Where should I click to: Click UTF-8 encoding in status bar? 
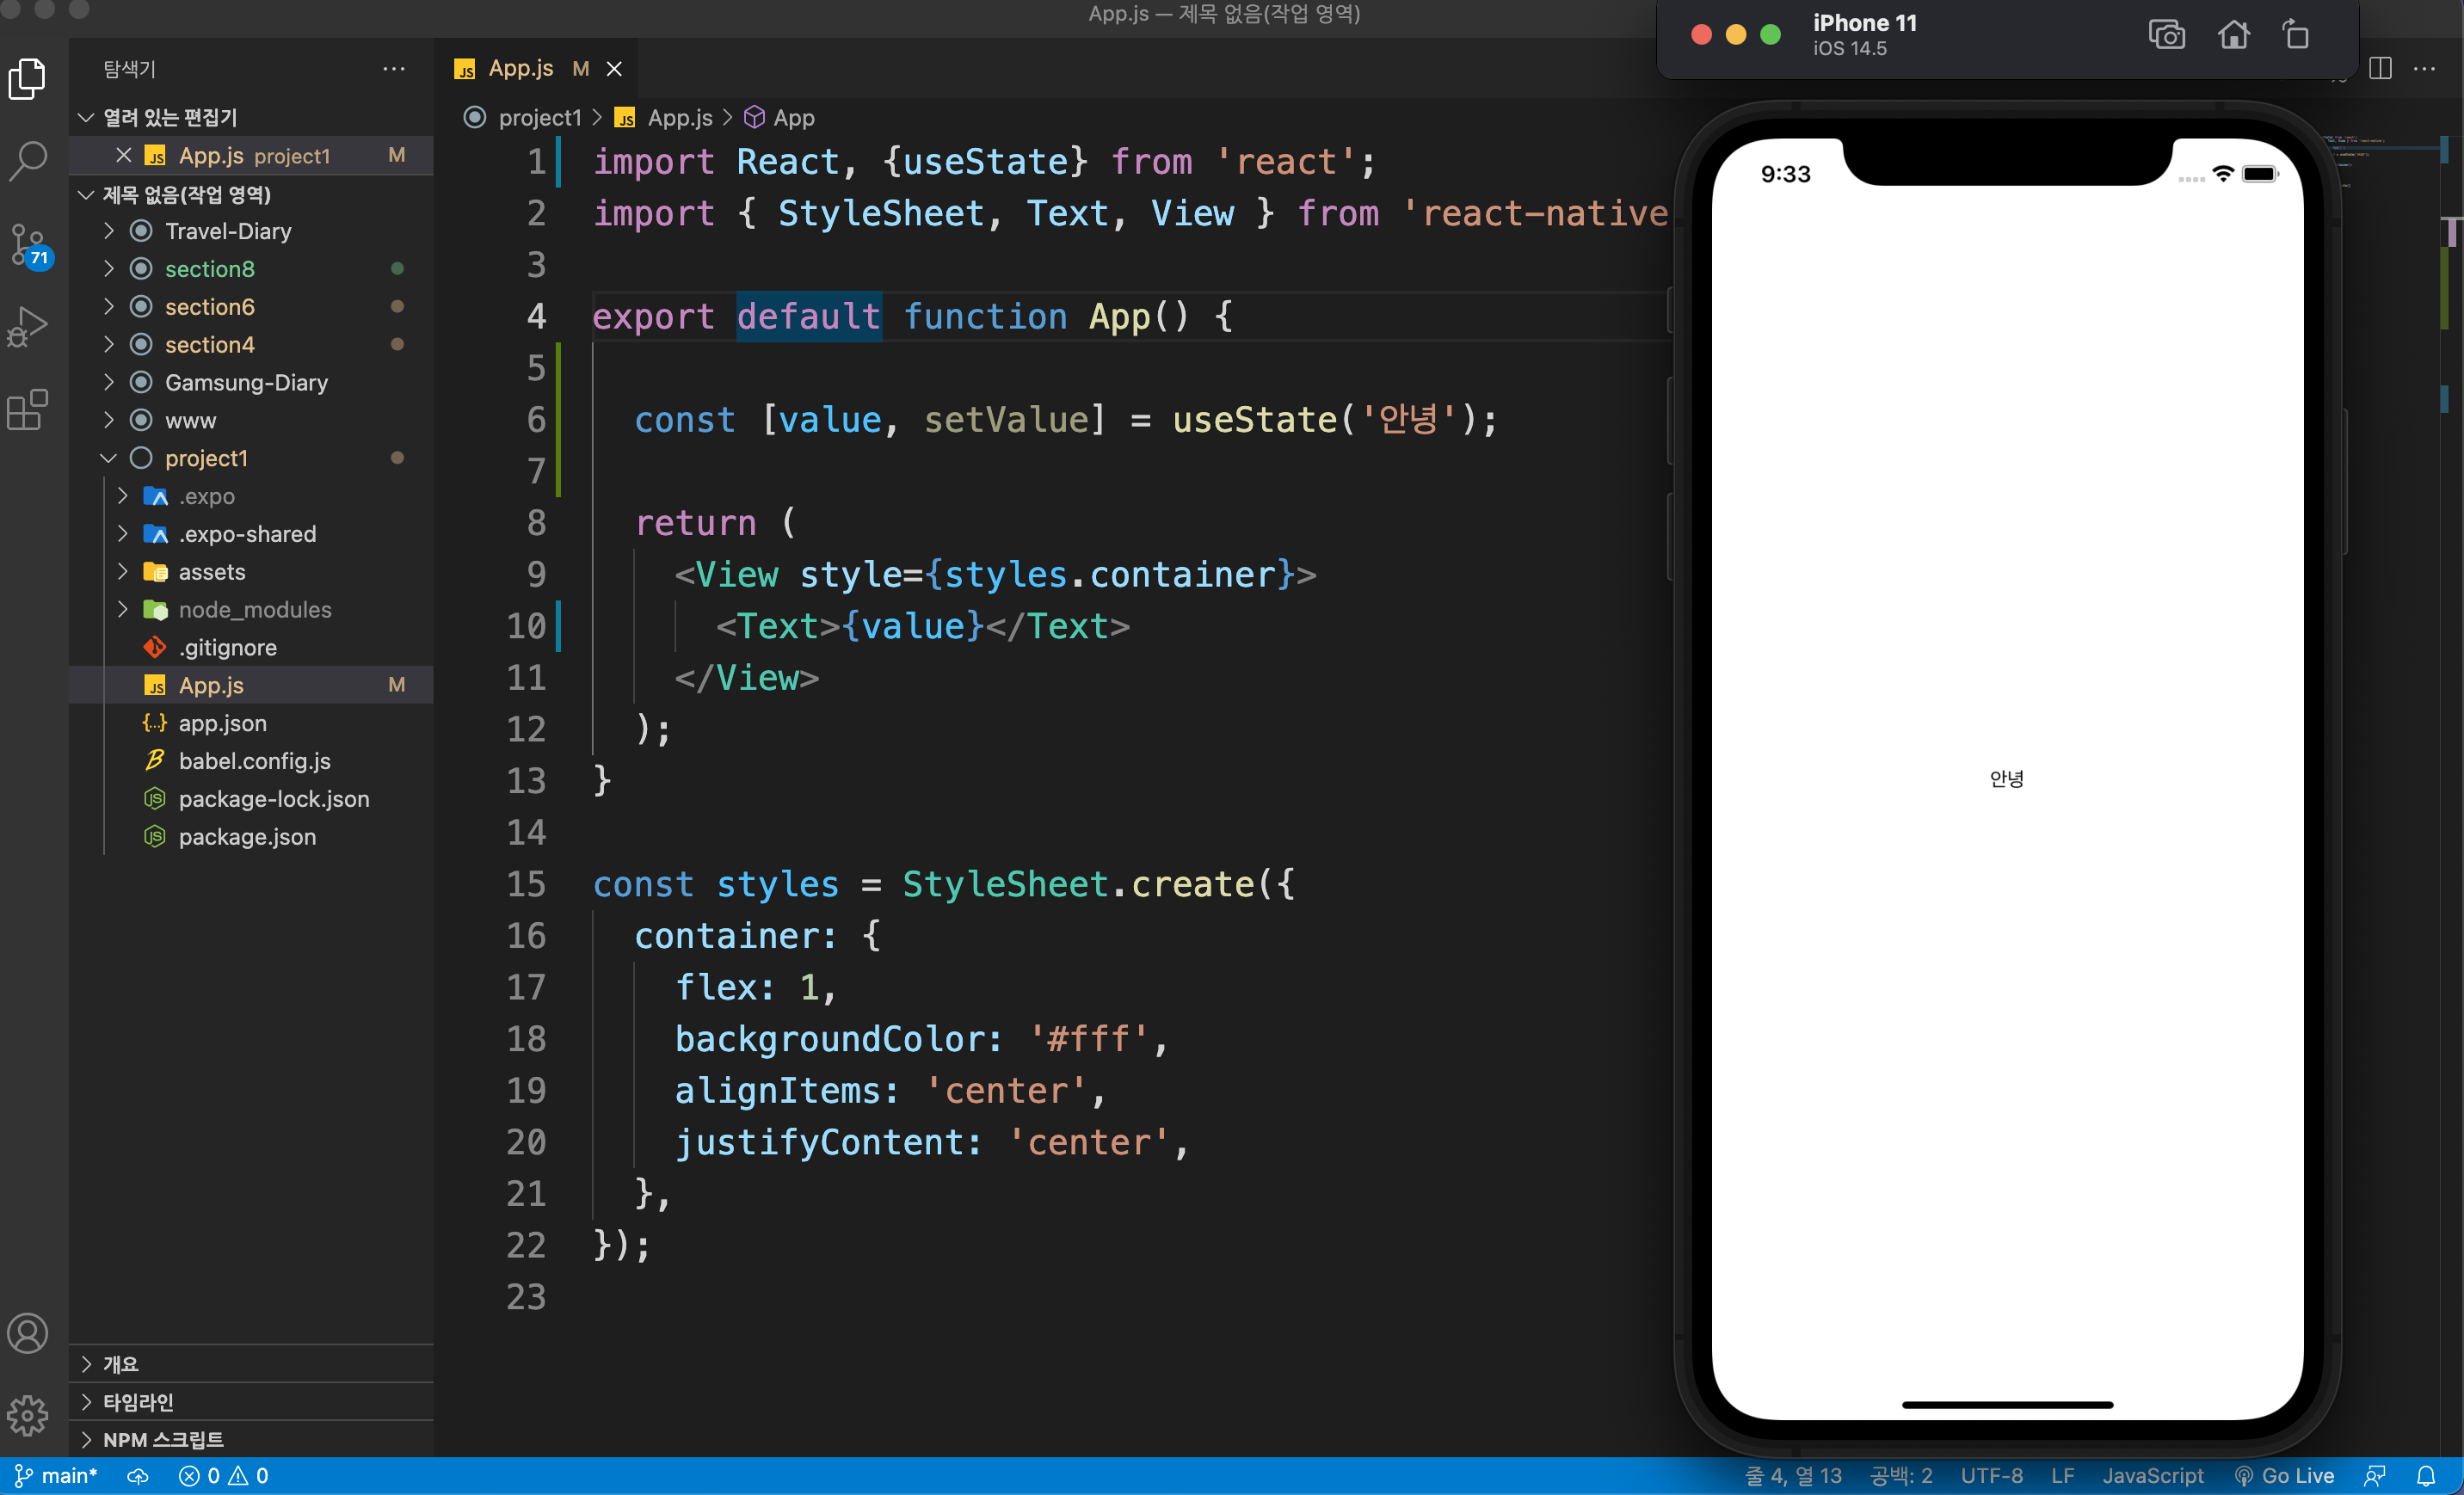1990,1475
